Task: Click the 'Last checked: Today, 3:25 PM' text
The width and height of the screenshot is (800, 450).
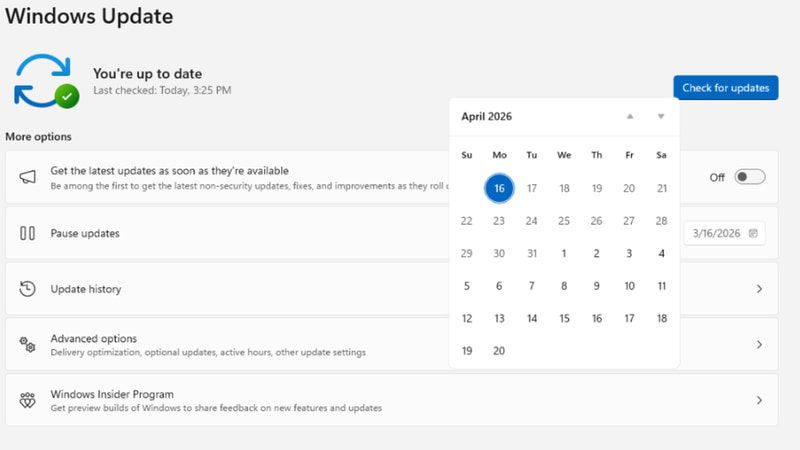Action: (162, 90)
